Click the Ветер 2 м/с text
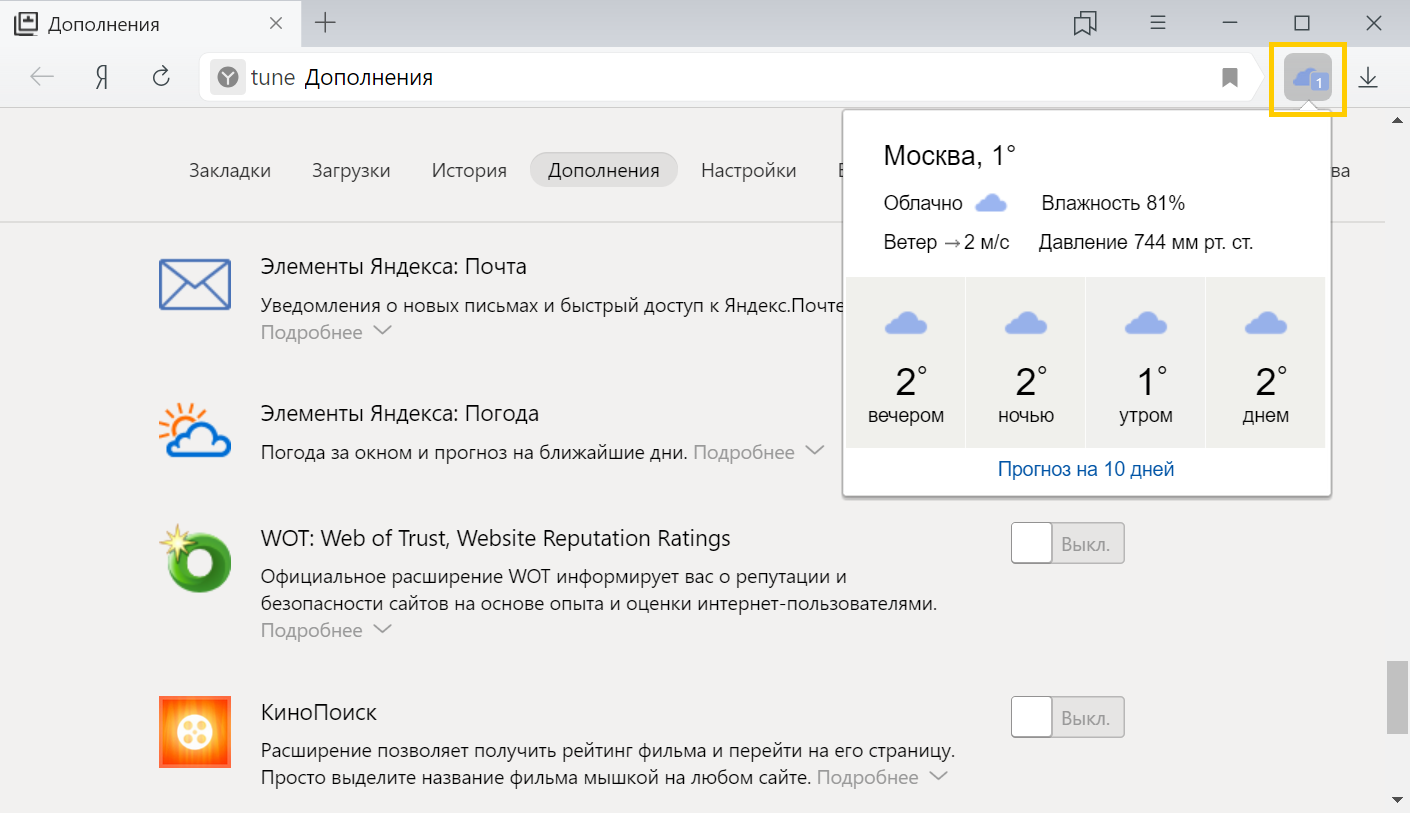Image resolution: width=1410 pixels, height=813 pixels. click(x=947, y=242)
